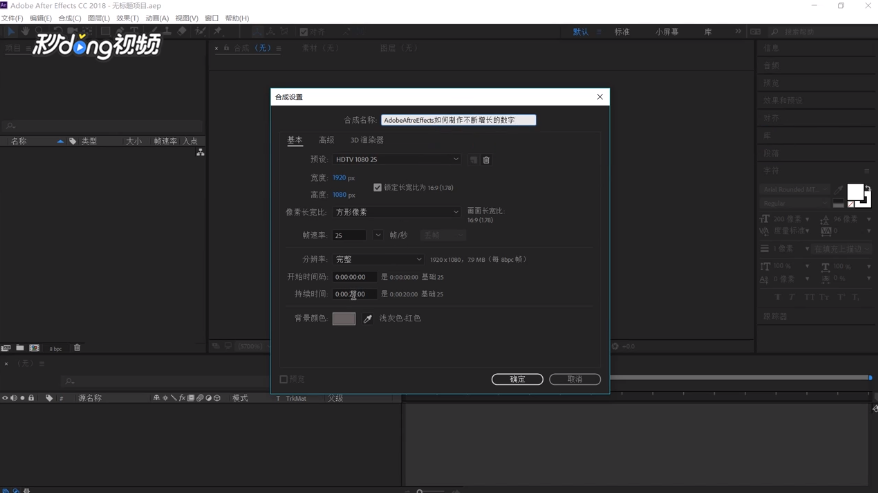Viewport: 878px width, 493px height.
Task: Click the shy switch icon in timeline header
Action: (156, 398)
